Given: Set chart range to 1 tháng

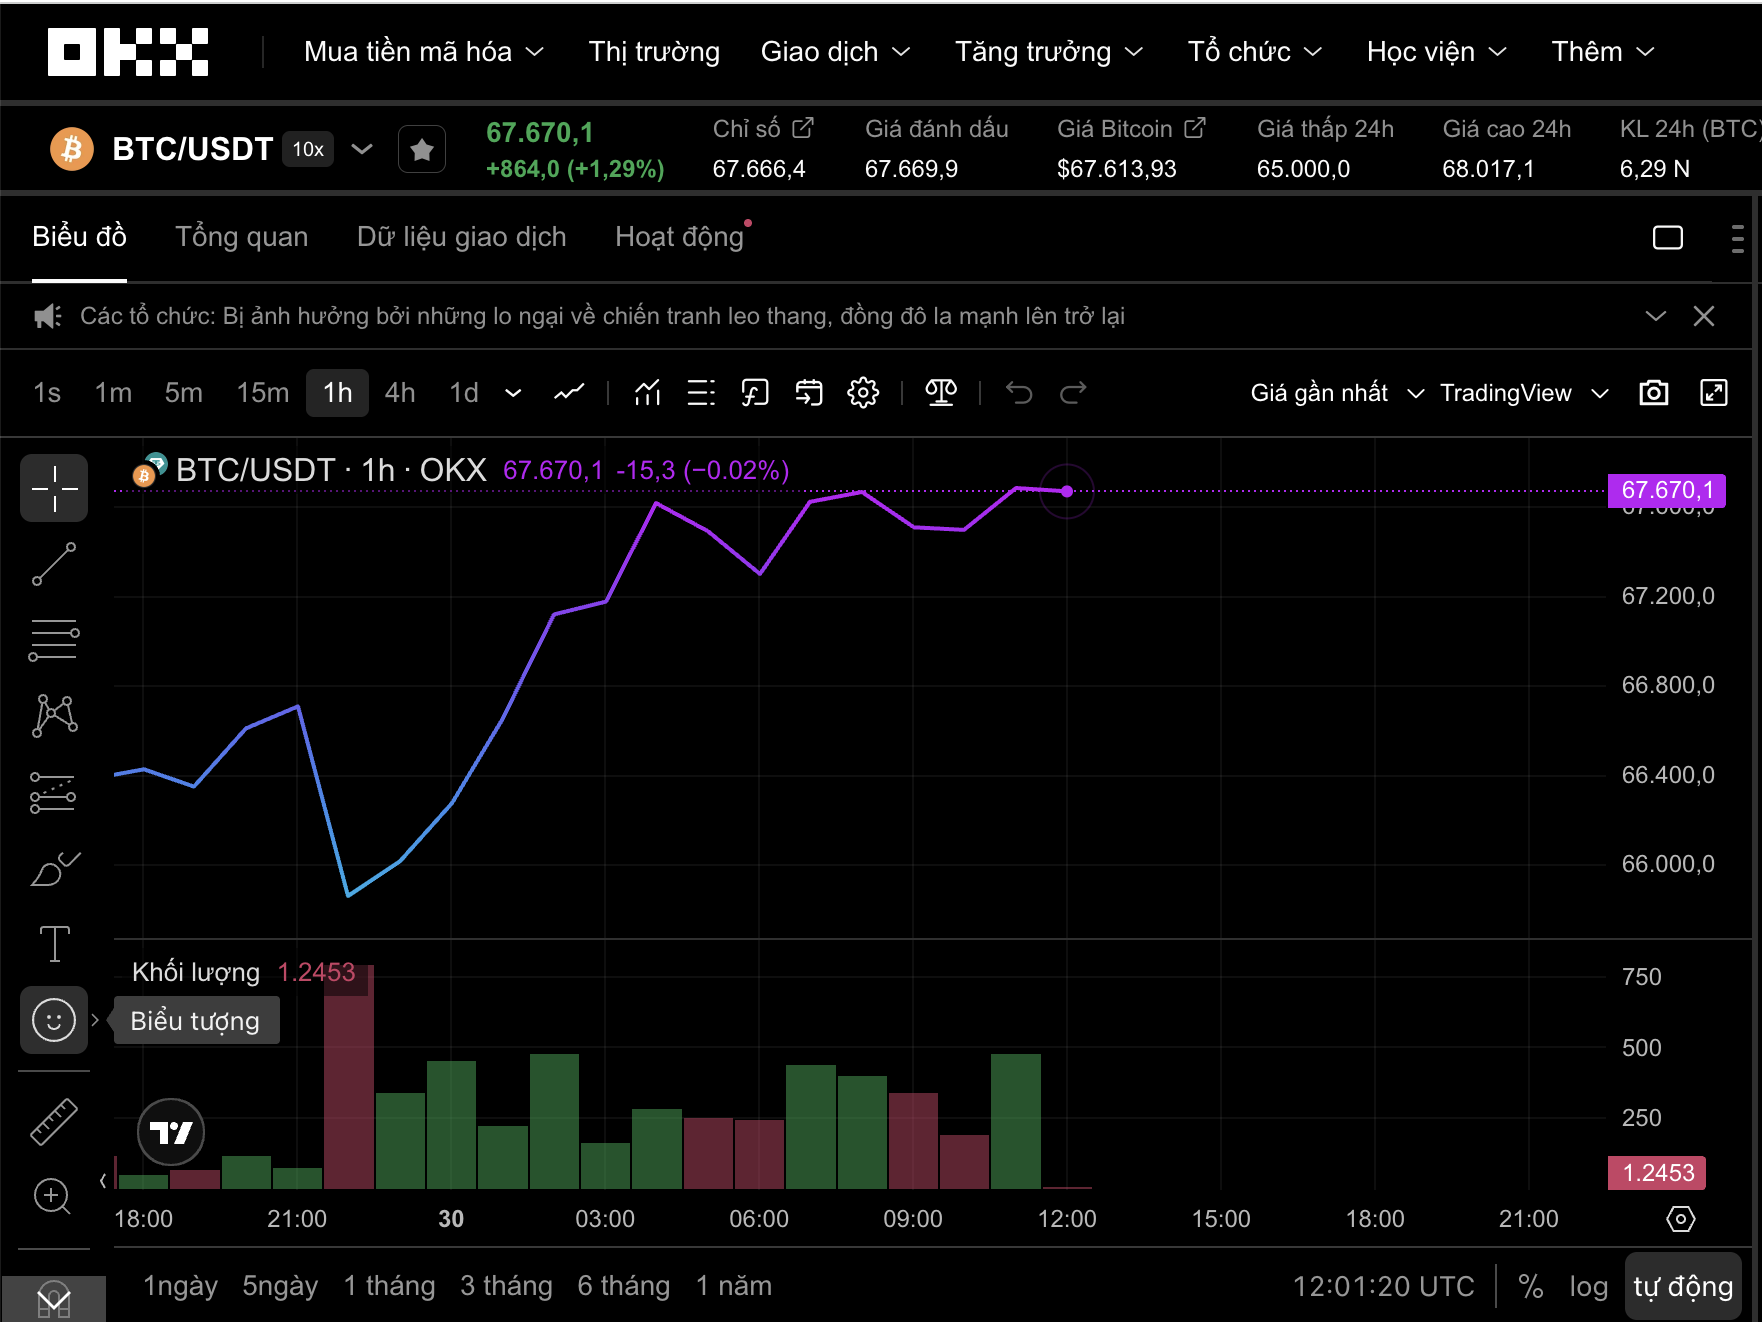Looking at the screenshot, I should [389, 1286].
